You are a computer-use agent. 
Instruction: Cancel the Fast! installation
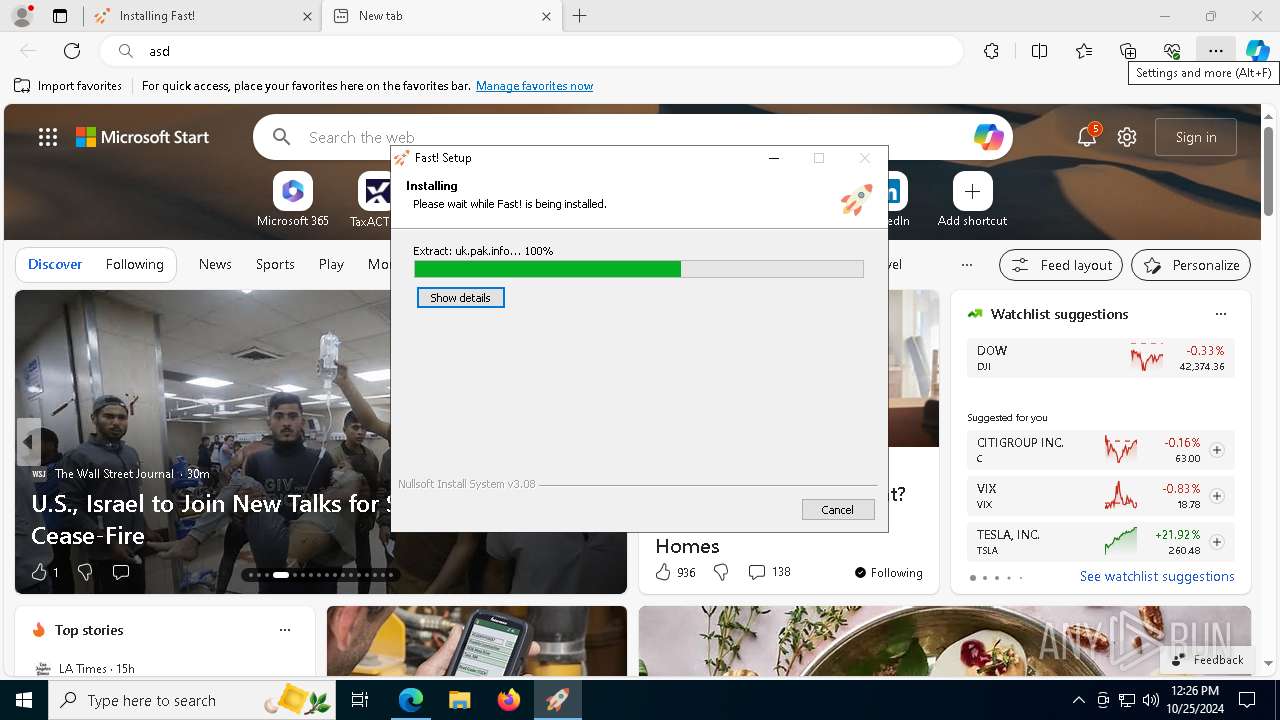(838, 510)
